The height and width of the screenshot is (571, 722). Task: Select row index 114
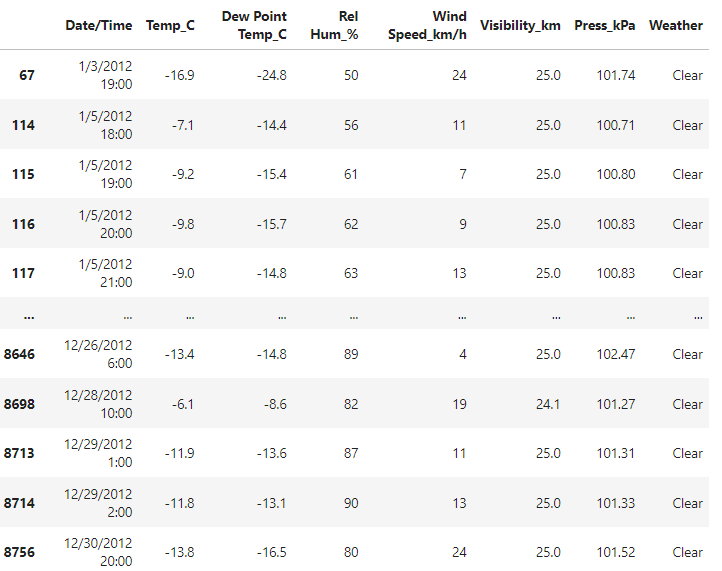click(23, 125)
